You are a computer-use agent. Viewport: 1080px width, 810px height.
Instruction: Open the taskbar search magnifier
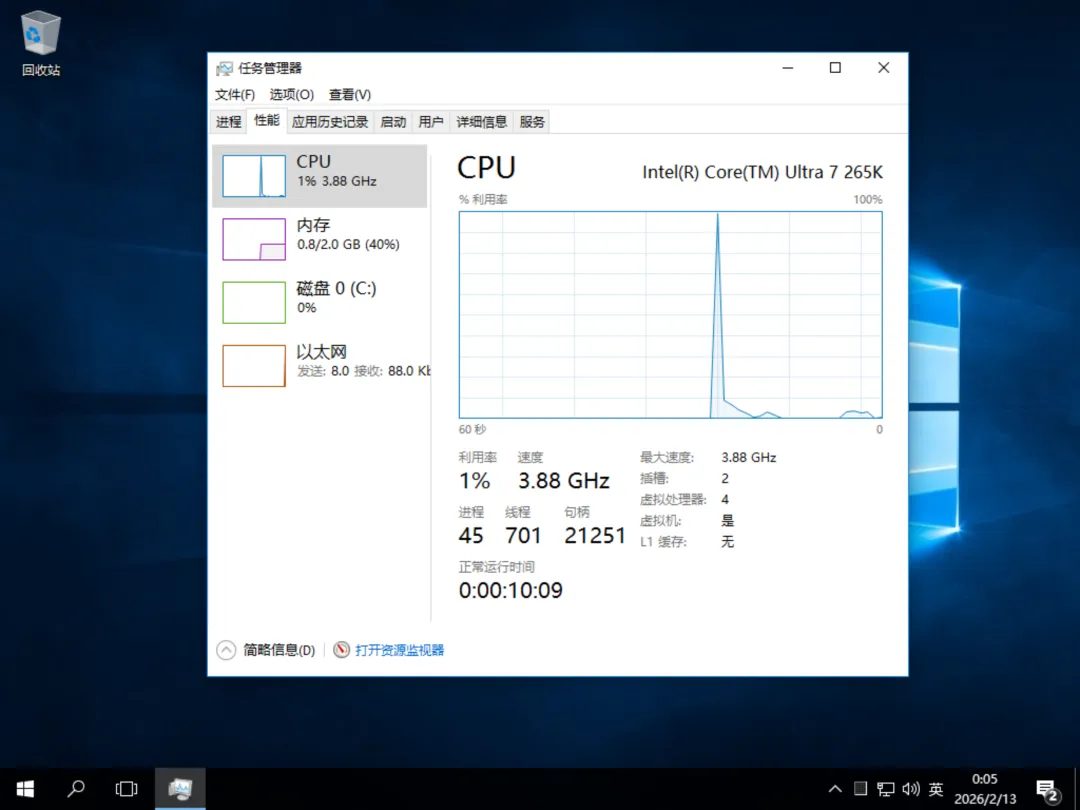coord(76,789)
